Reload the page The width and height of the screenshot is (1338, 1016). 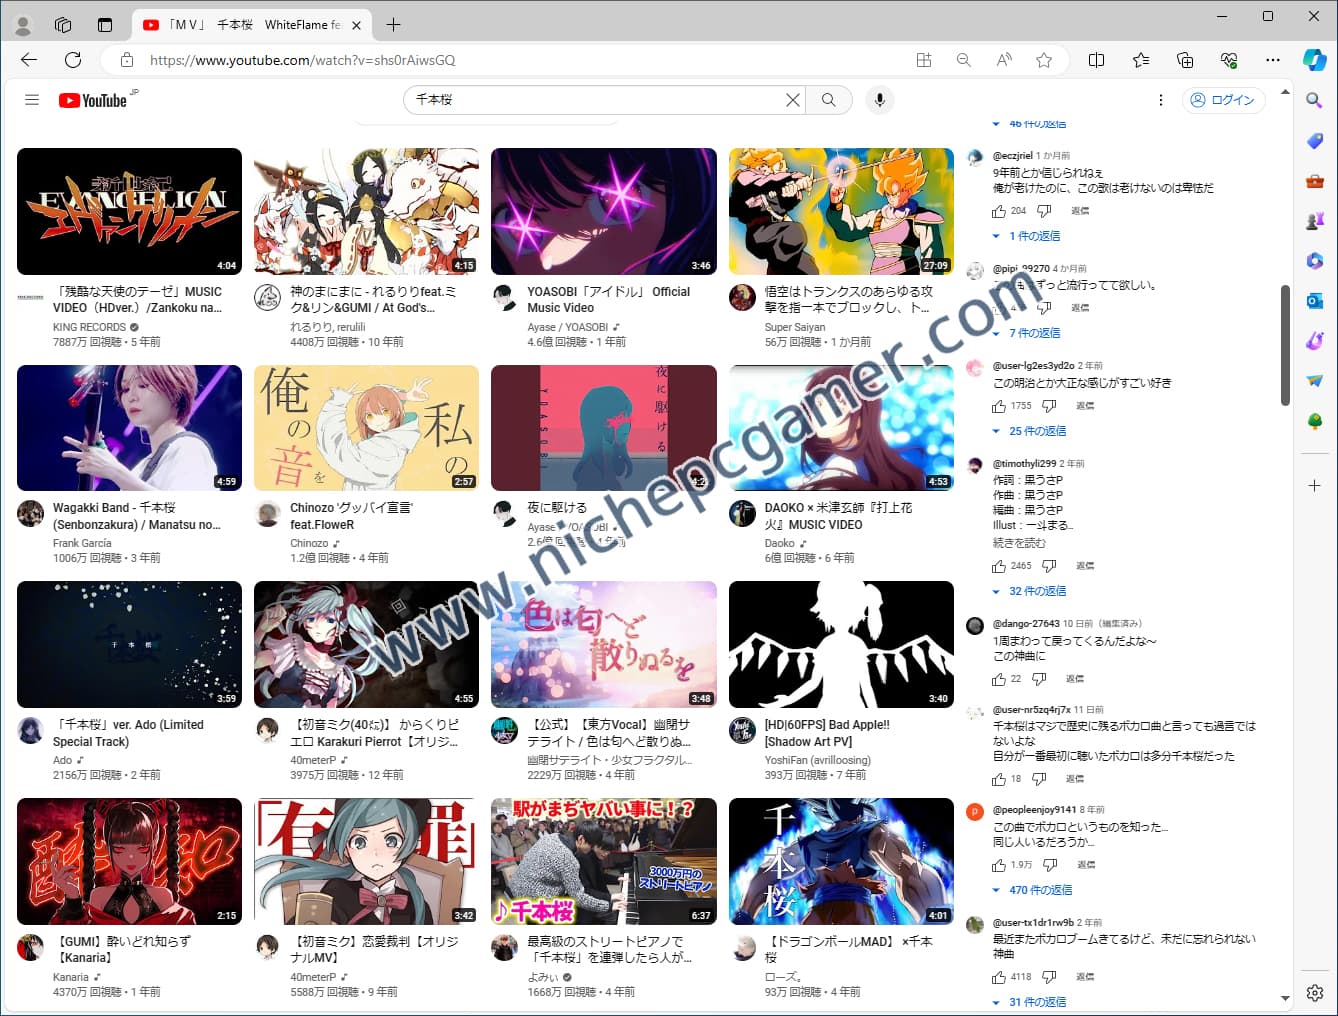click(73, 60)
